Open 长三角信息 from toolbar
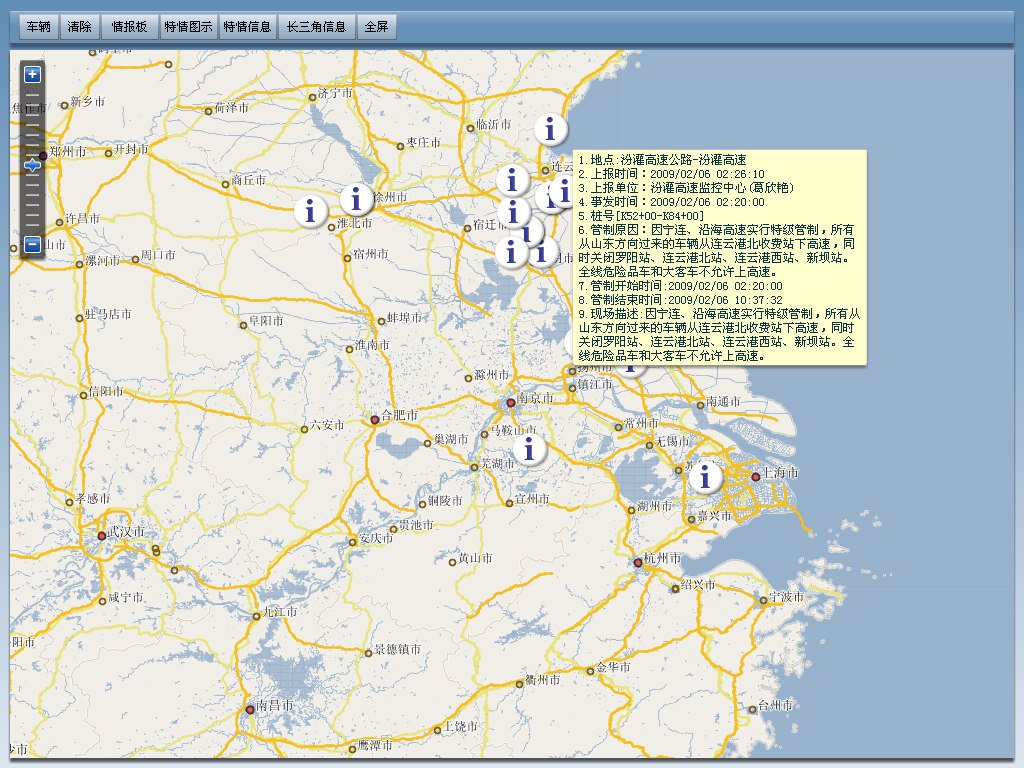The image size is (1024, 768). pos(316,27)
